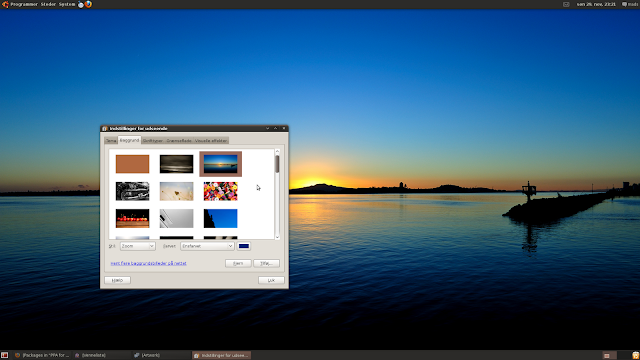Open the dark blue color picker swatch
Screen dimensions: 640x360
pyautogui.click(x=244, y=246)
